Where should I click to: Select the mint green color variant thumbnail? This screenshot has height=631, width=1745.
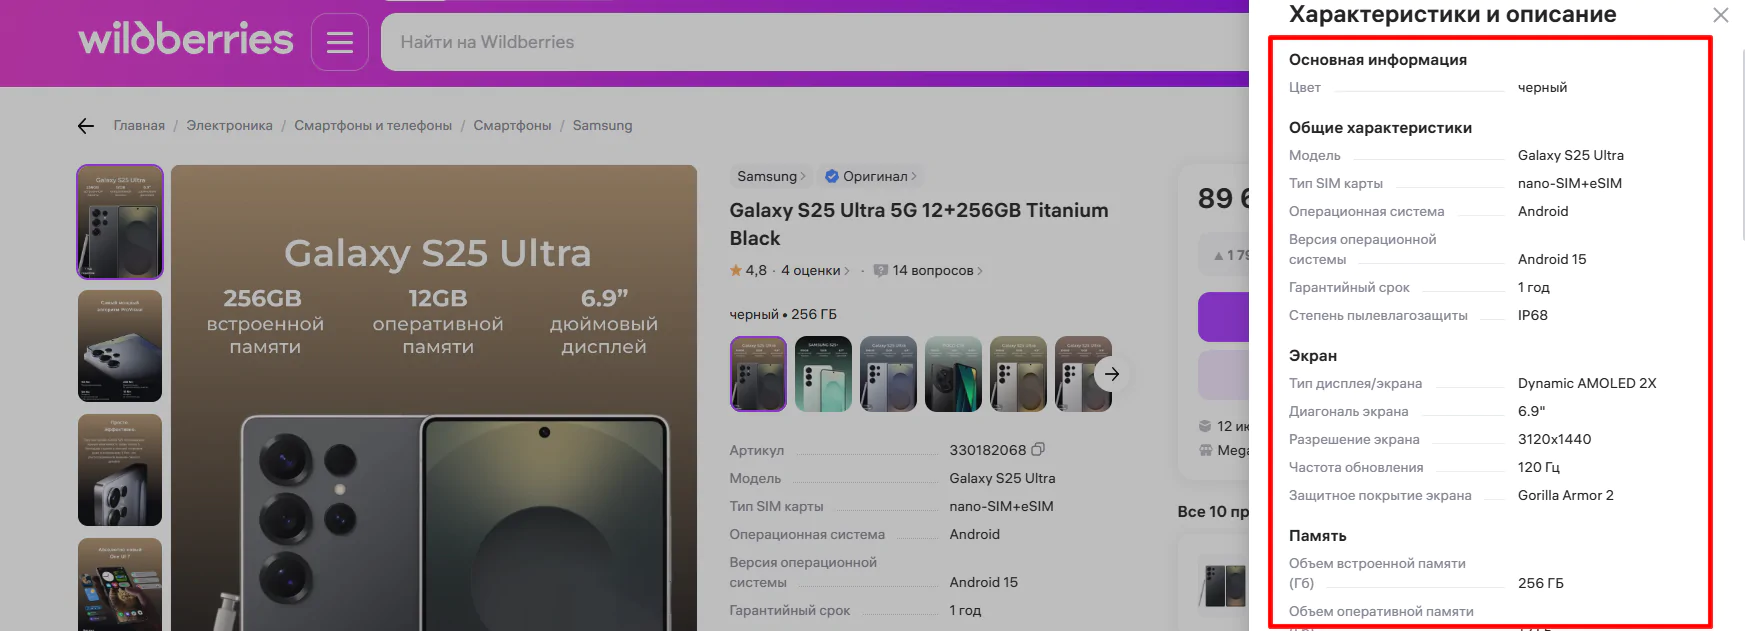pyautogui.click(x=824, y=374)
